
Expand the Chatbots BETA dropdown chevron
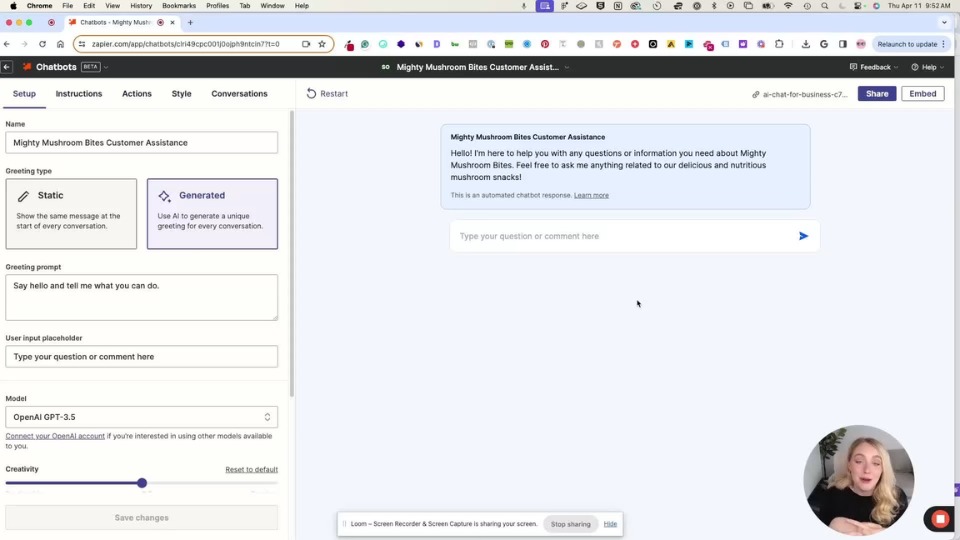pyautogui.click(x=106, y=67)
